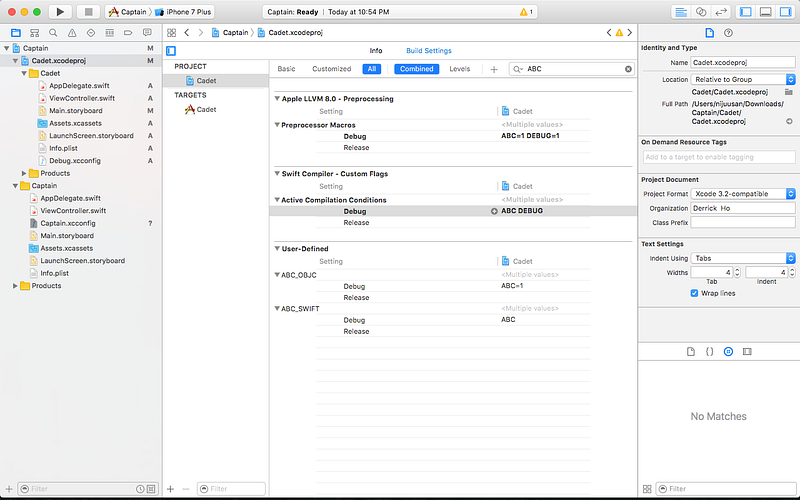Show the File Template library
The image size is (800, 500).
pos(691,352)
